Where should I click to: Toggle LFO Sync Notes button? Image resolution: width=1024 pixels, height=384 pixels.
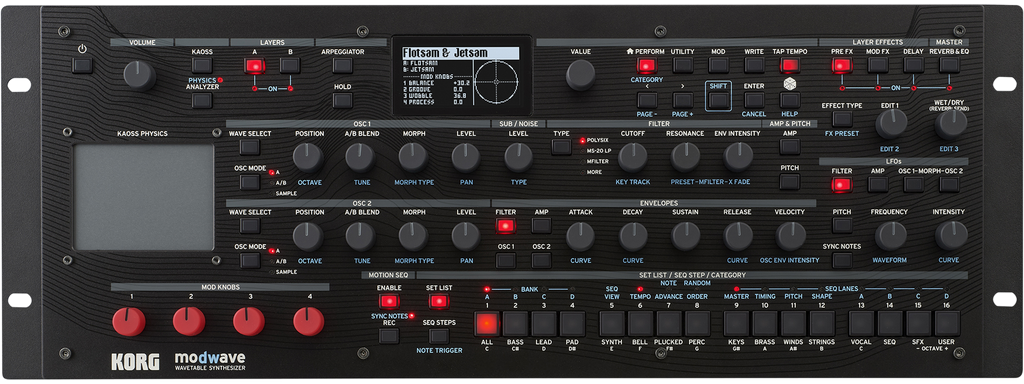point(842,261)
